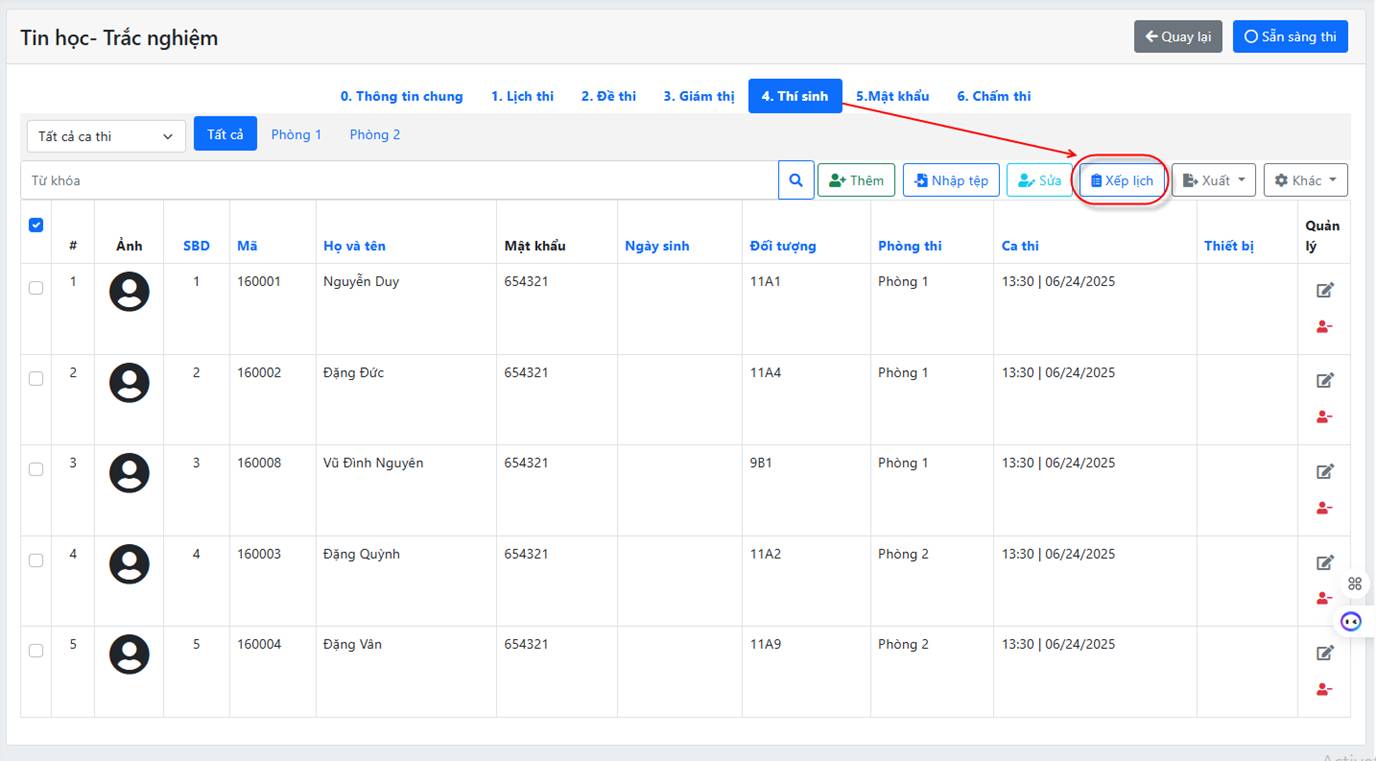This screenshot has height=761, width=1376.
Task: Check the box for Đặng Đức
Action: pyautogui.click(x=36, y=379)
